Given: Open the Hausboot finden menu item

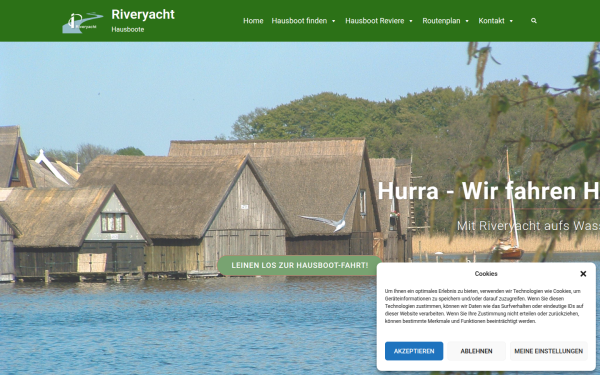Looking at the screenshot, I should [x=299, y=21].
